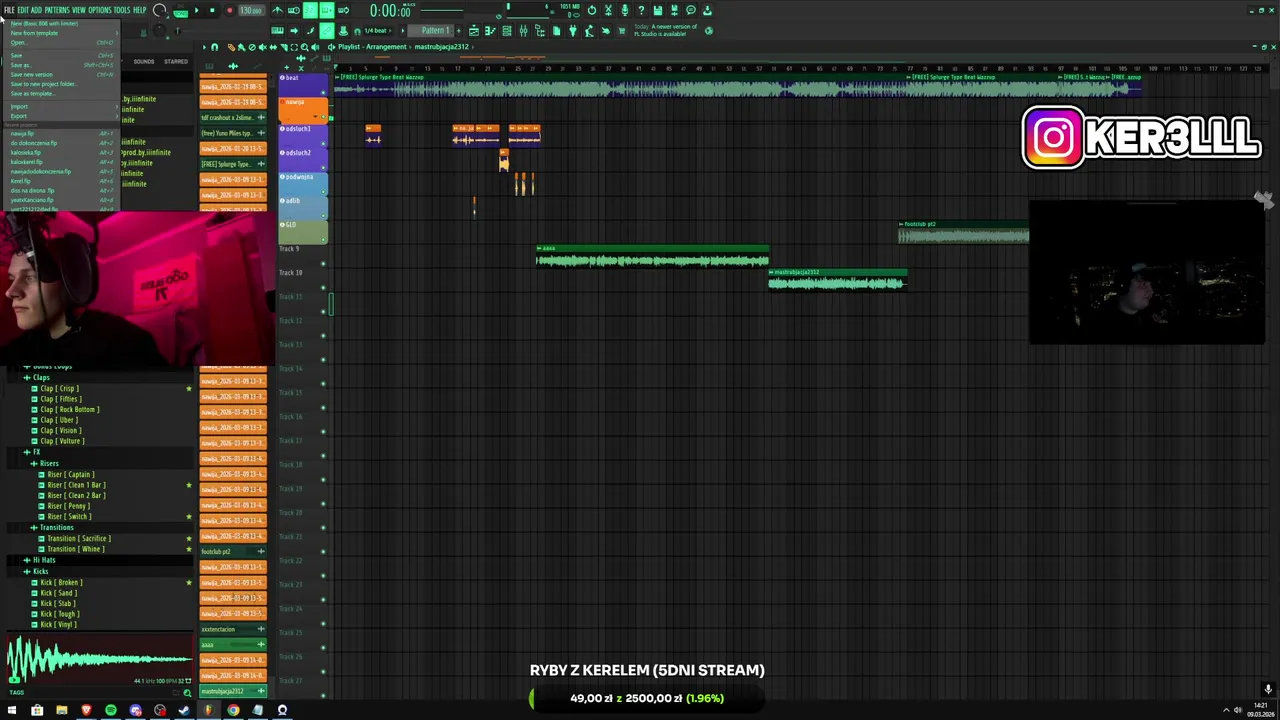This screenshot has height=720, width=1280.
Task: Open the EDIT menu
Action: point(23,10)
